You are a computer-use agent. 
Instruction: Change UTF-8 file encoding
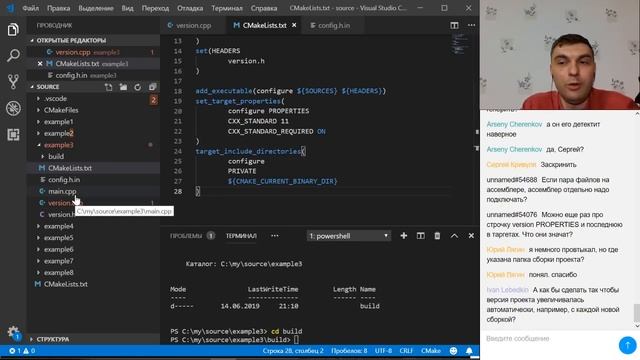click(383, 351)
